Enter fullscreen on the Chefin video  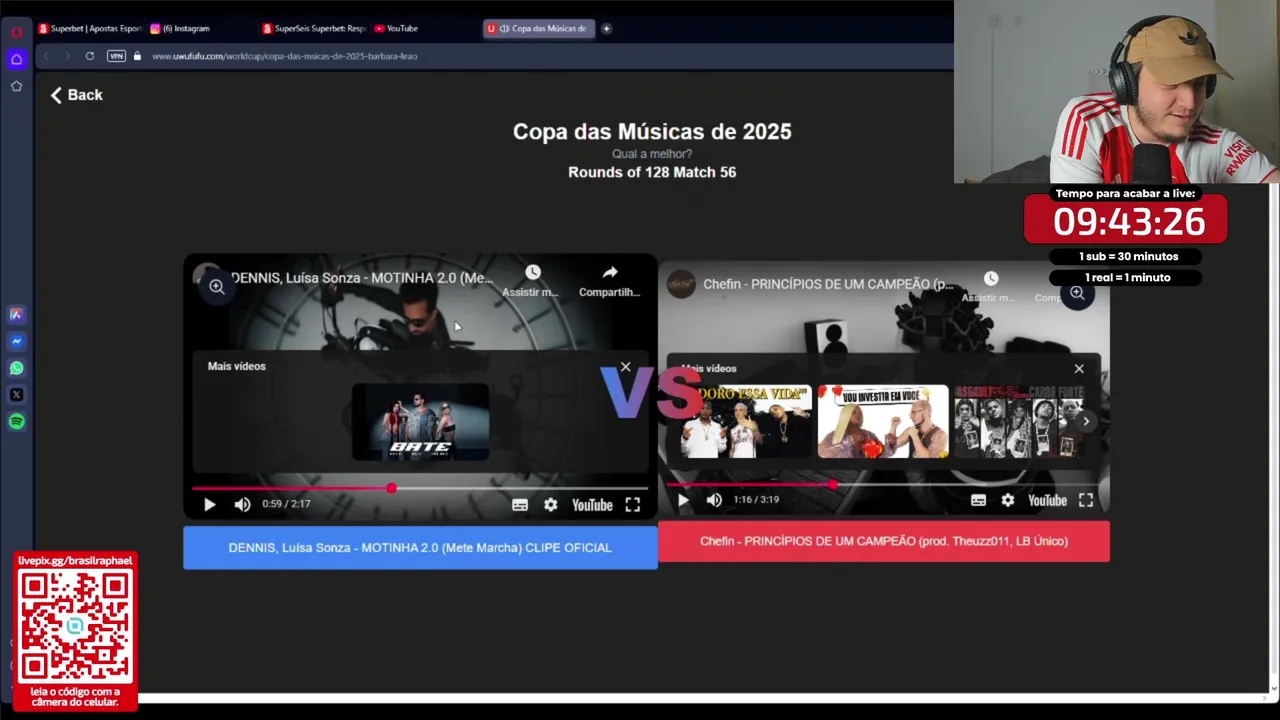pos(1086,500)
